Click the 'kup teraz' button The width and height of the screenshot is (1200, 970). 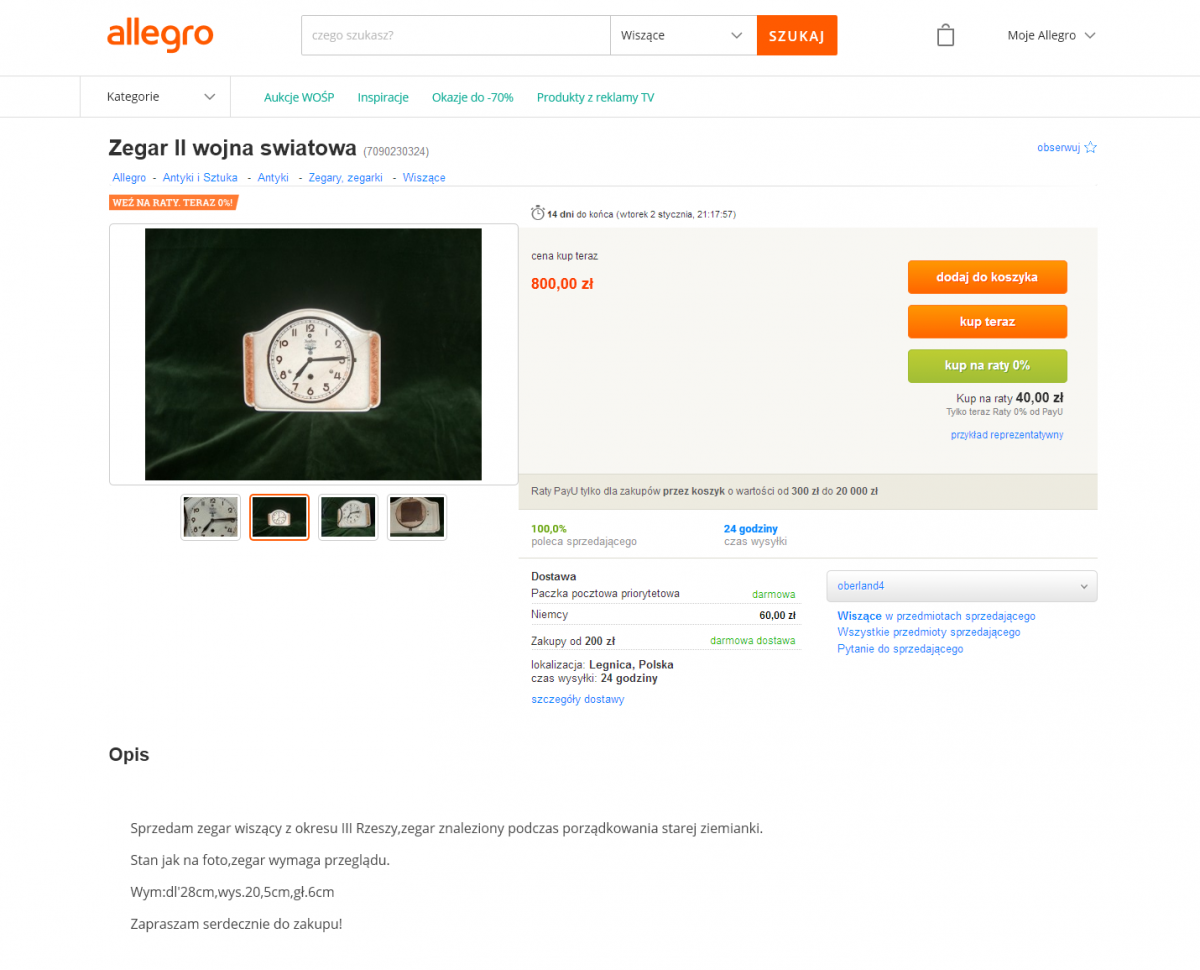pyautogui.click(x=987, y=321)
